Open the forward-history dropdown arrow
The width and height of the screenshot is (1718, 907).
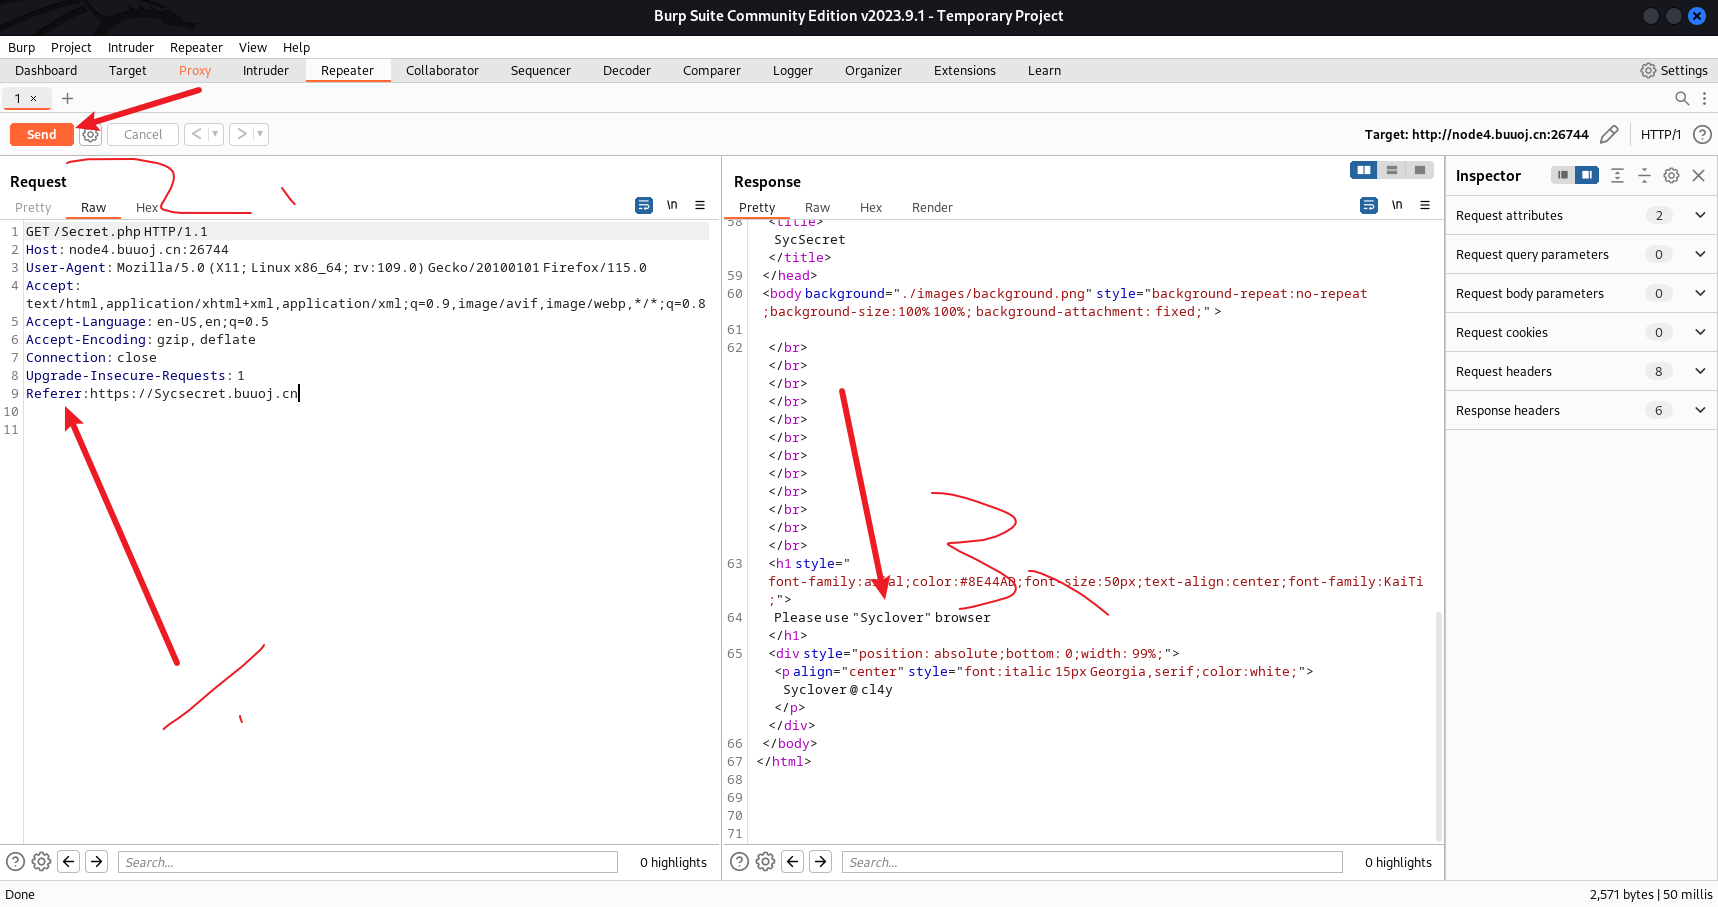coord(260,134)
